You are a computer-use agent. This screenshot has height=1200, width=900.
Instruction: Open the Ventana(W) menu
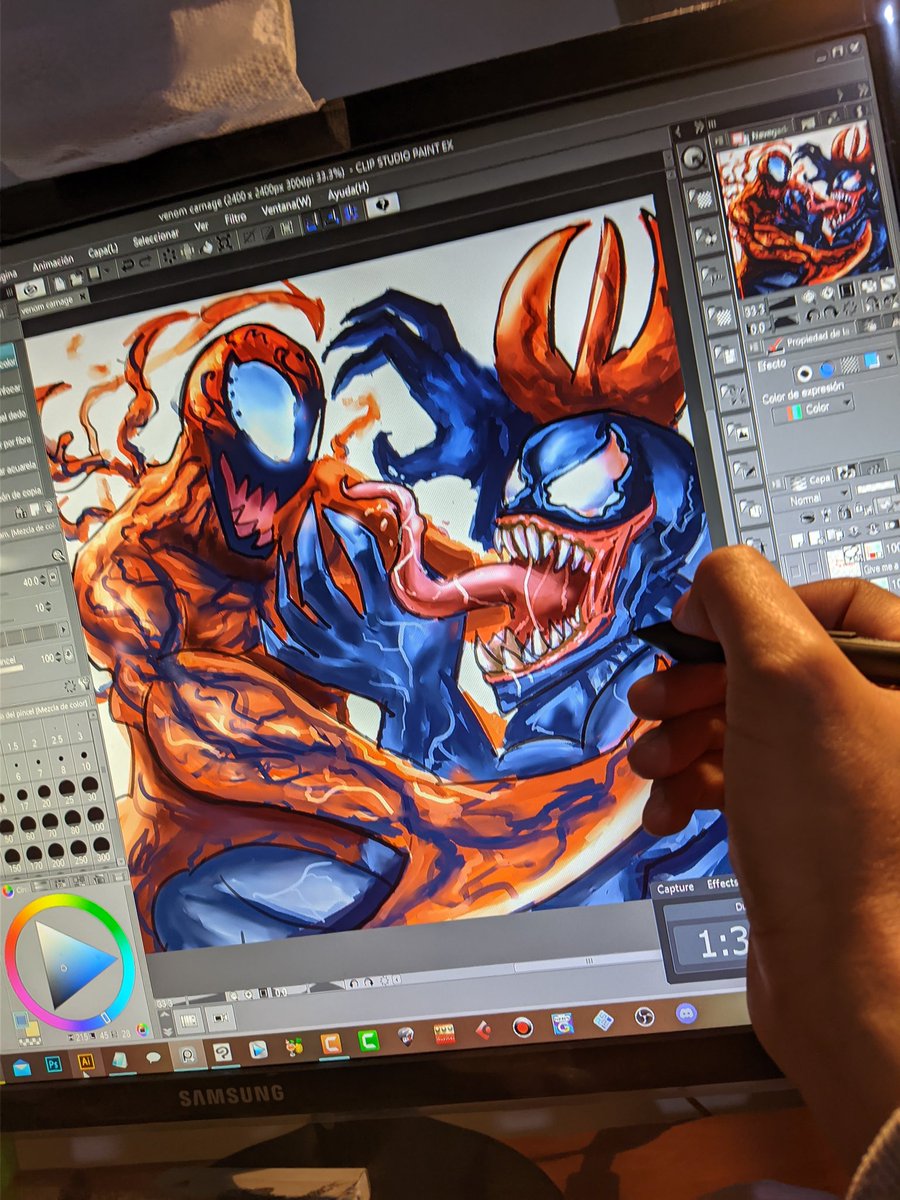point(286,208)
